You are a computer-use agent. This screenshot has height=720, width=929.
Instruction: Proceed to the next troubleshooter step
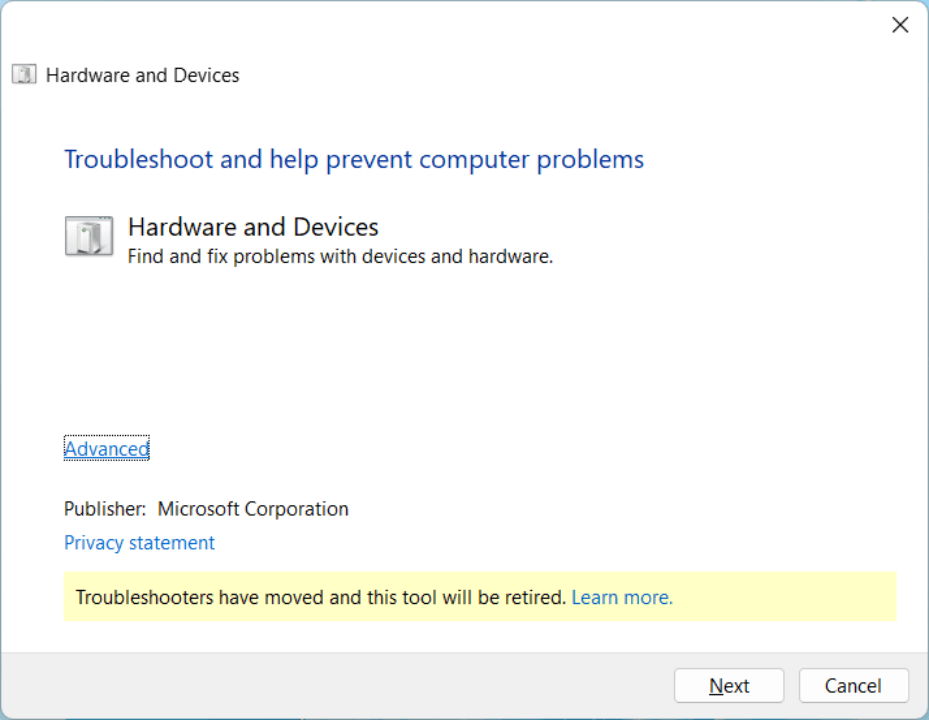[x=728, y=685]
